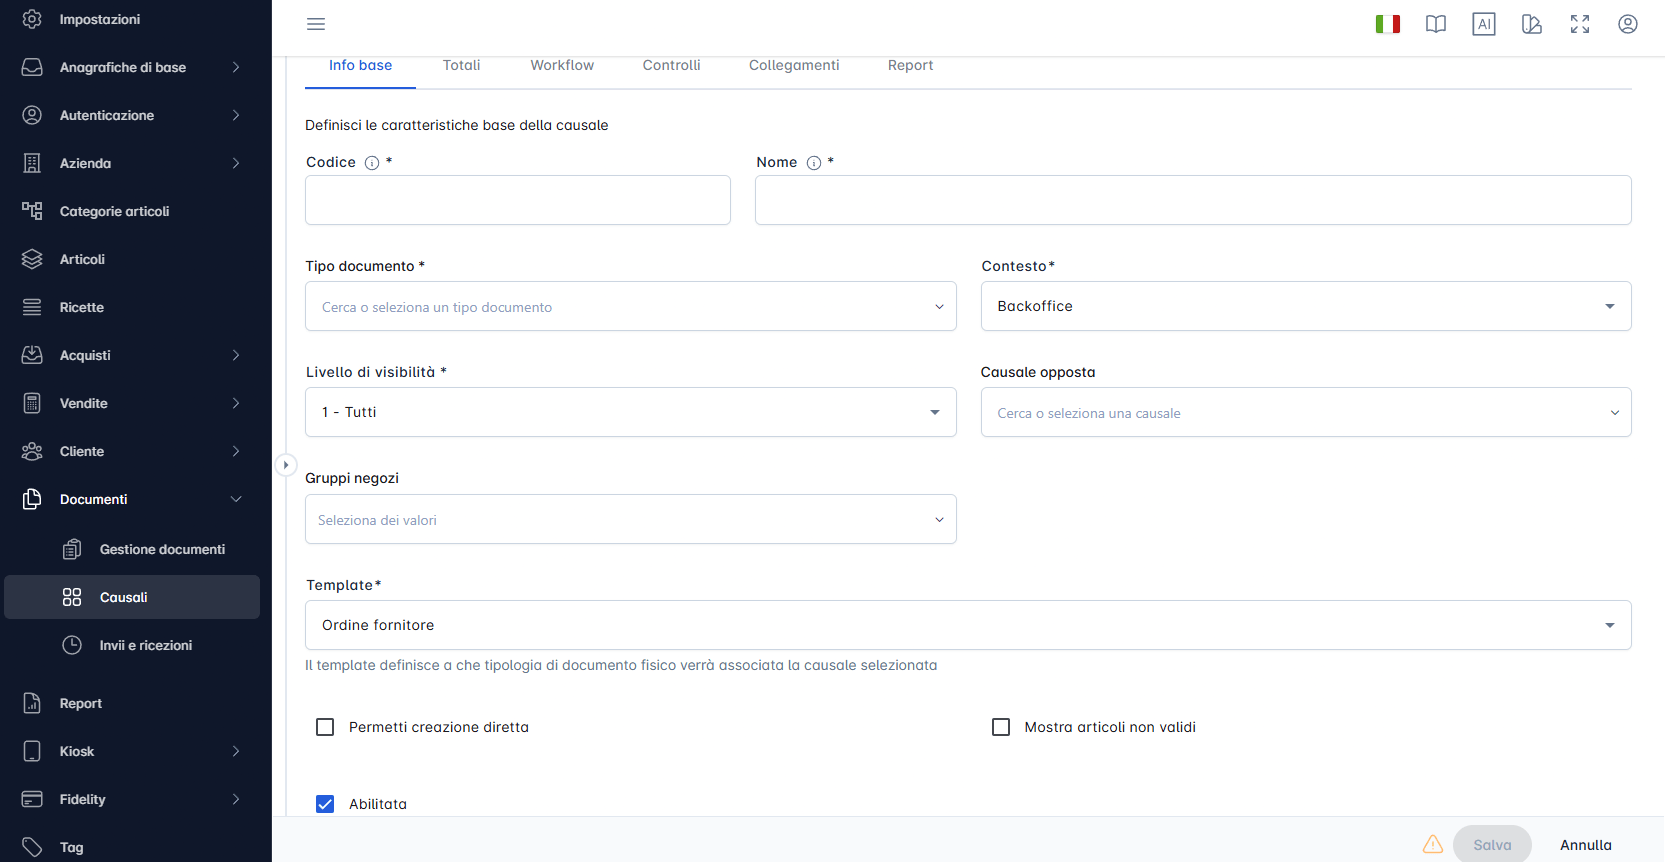Enable Permetti creazione diretta checkbox
1665x862 pixels.
325,727
